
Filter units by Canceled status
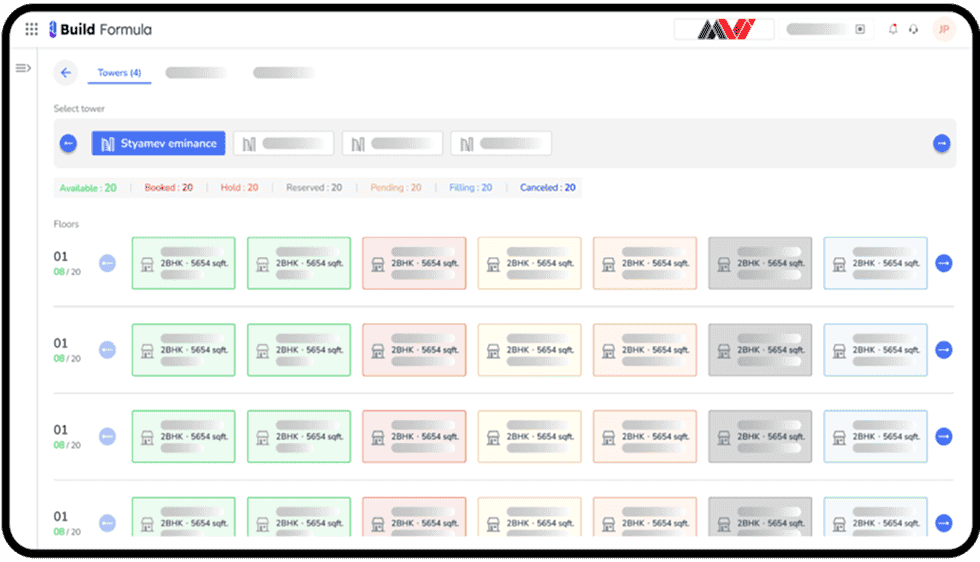(547, 188)
